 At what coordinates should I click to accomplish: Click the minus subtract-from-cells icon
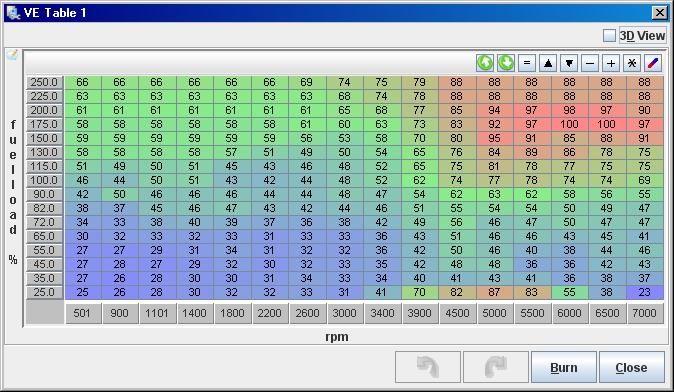coord(590,63)
